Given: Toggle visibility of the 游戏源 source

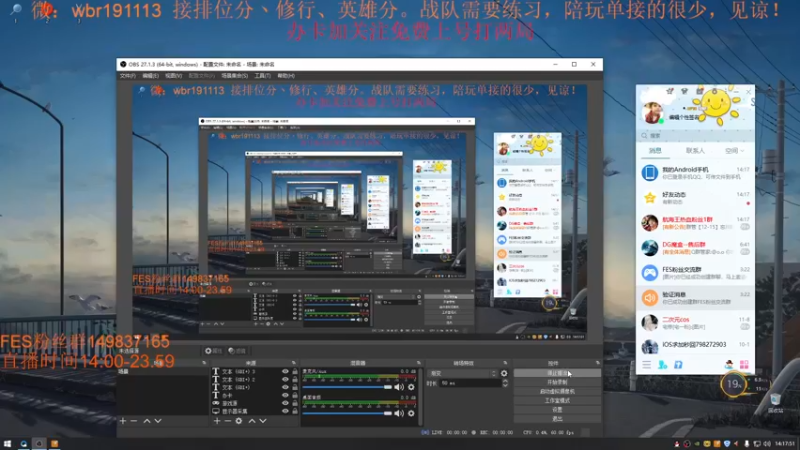Looking at the screenshot, I should point(285,403).
